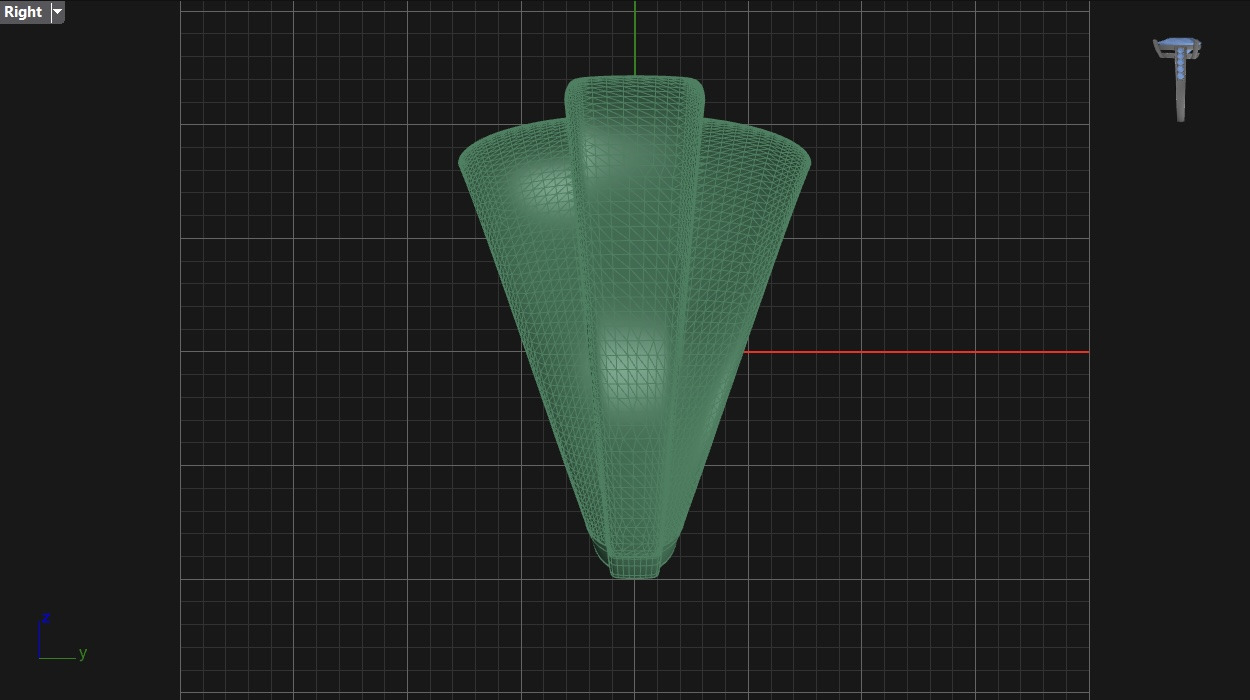
Task: Click the ring model thumbnail preview
Action: [x=1178, y=80]
